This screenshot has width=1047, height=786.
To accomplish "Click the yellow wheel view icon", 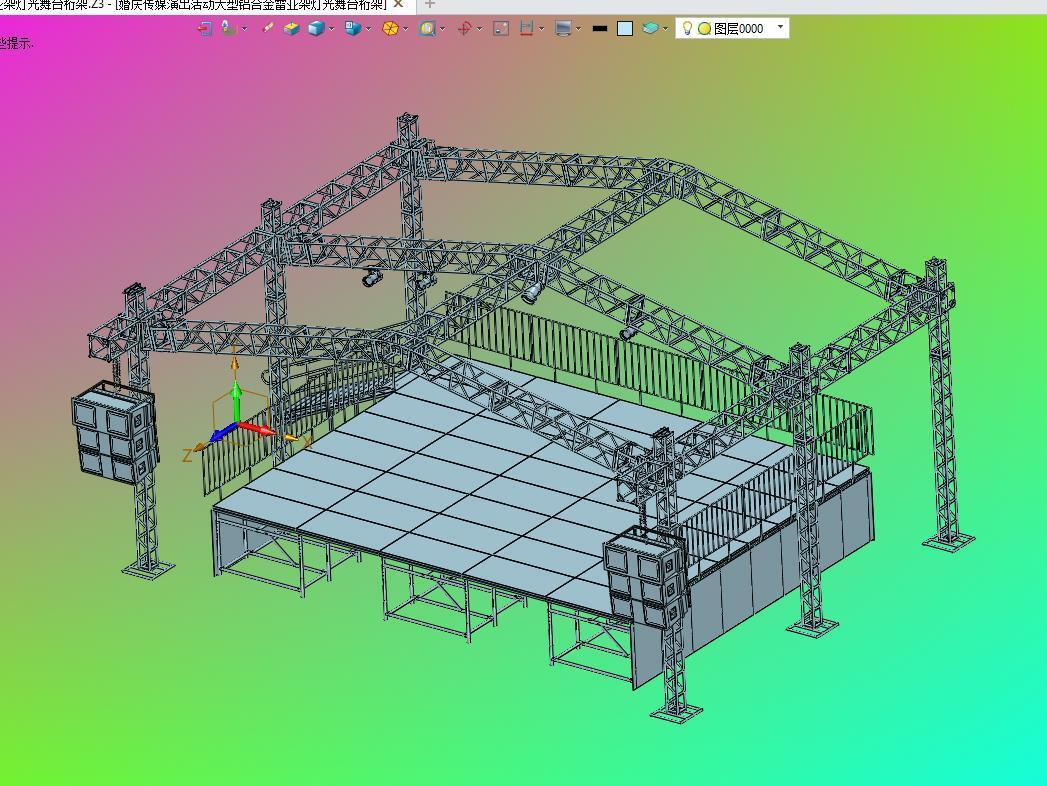I will (390, 28).
